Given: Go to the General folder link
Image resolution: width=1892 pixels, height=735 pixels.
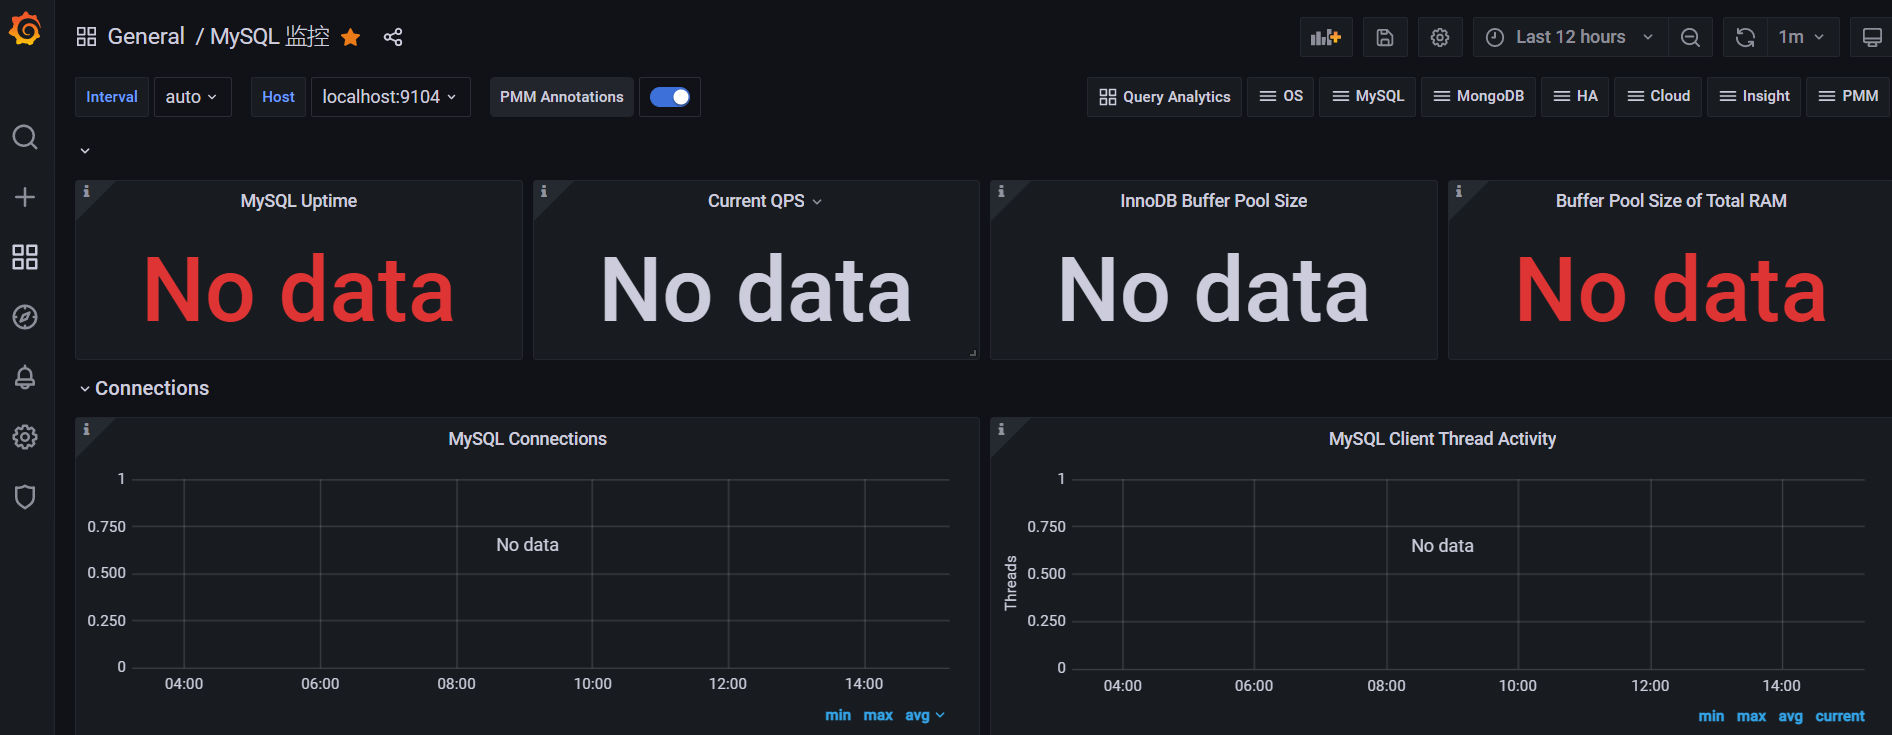Looking at the screenshot, I should [146, 37].
